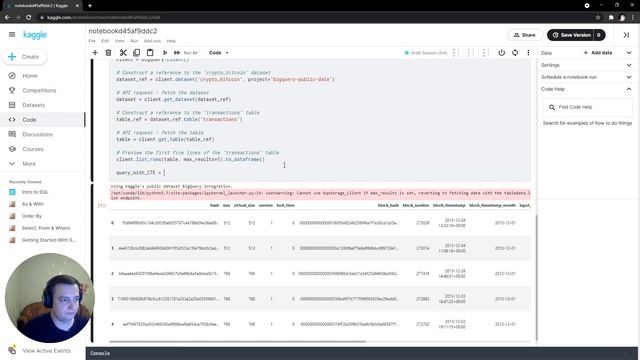Open recently viewed As & With

point(33,204)
